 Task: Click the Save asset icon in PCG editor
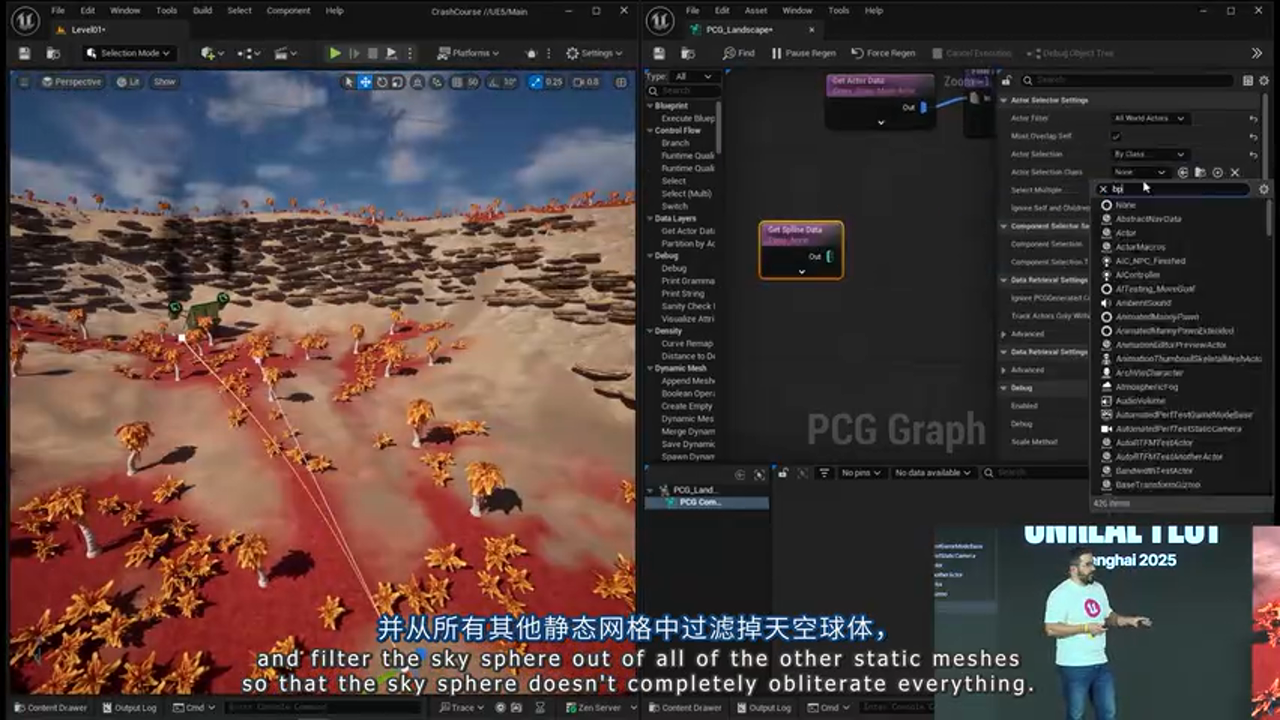[660, 53]
